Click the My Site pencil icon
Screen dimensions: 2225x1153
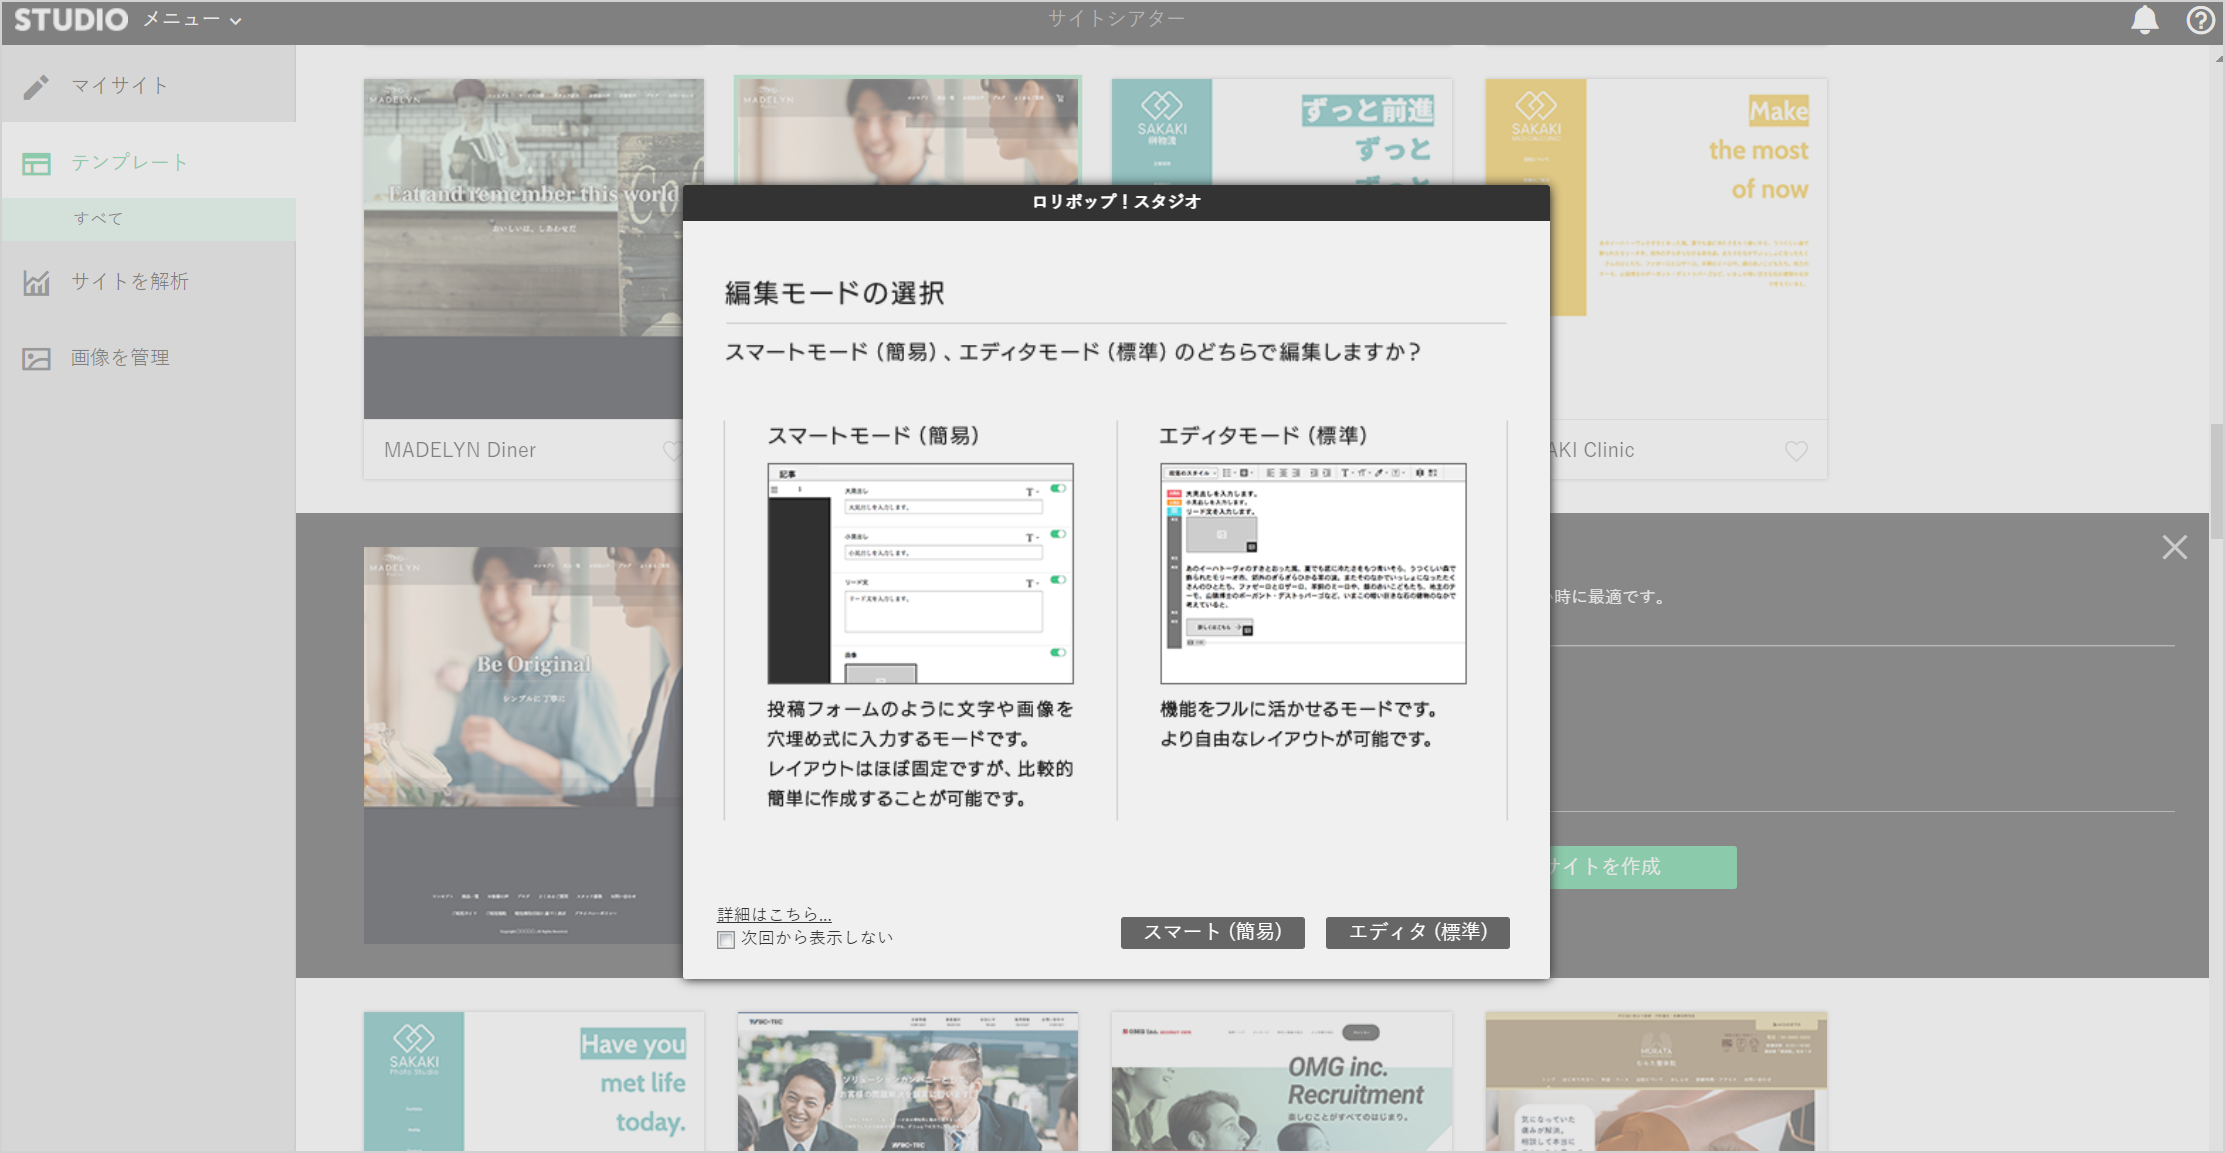[x=36, y=87]
